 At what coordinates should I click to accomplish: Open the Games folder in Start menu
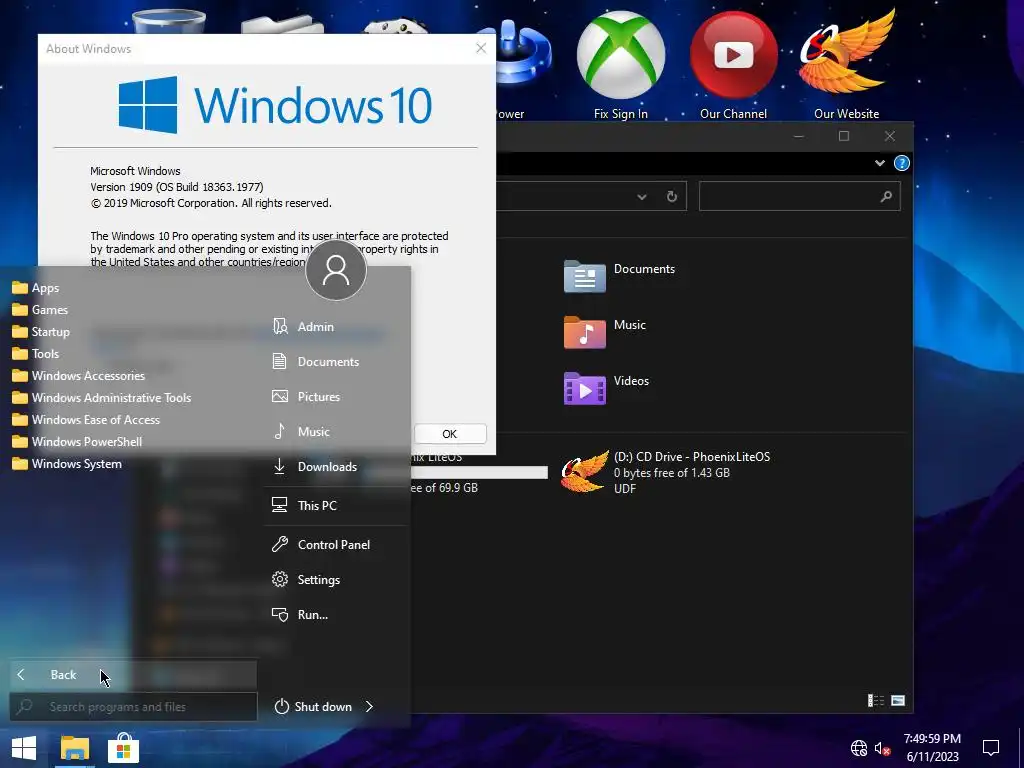[x=40, y=310]
